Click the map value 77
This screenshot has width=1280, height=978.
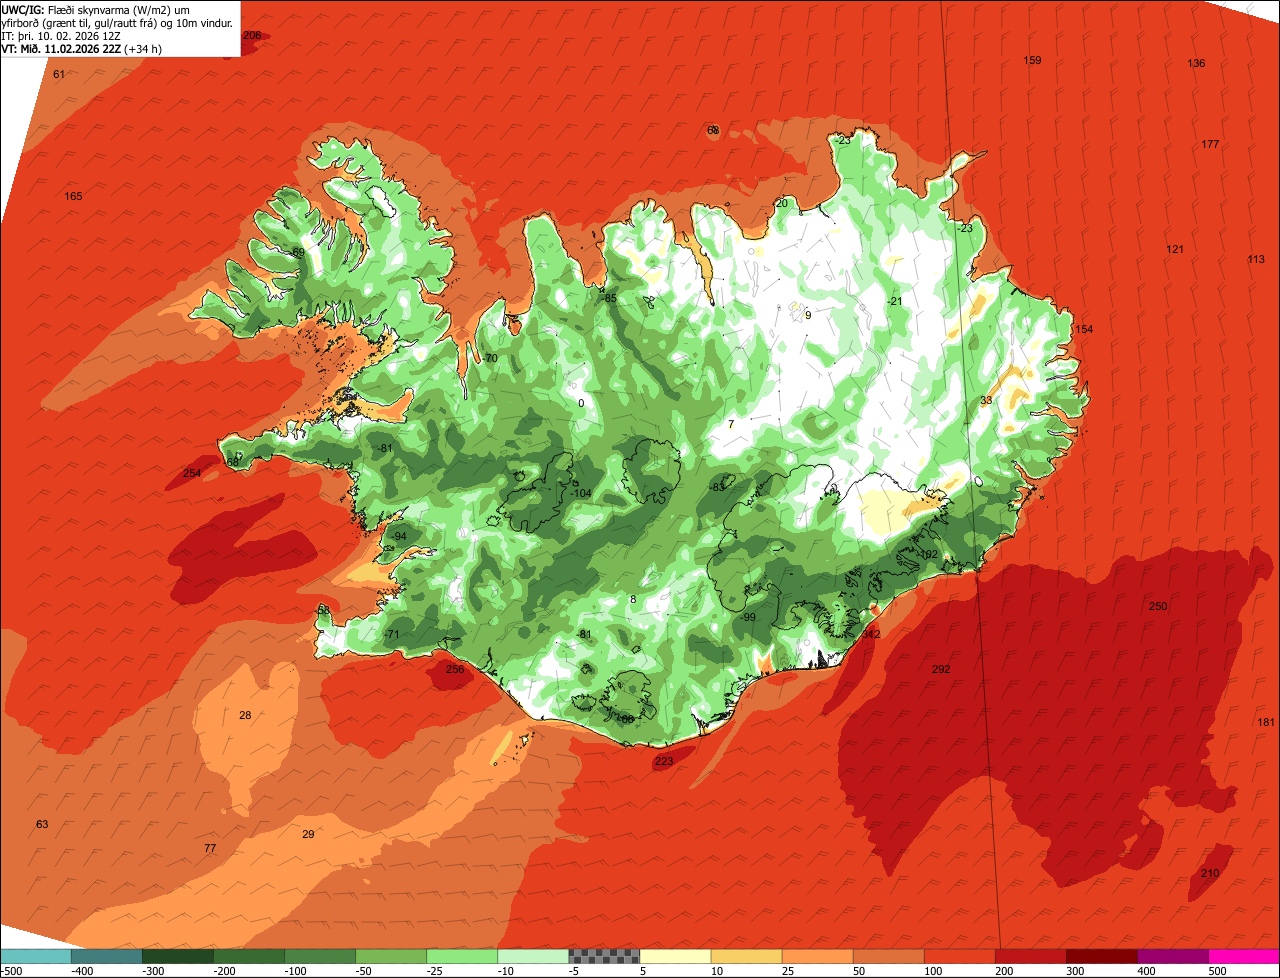210,848
